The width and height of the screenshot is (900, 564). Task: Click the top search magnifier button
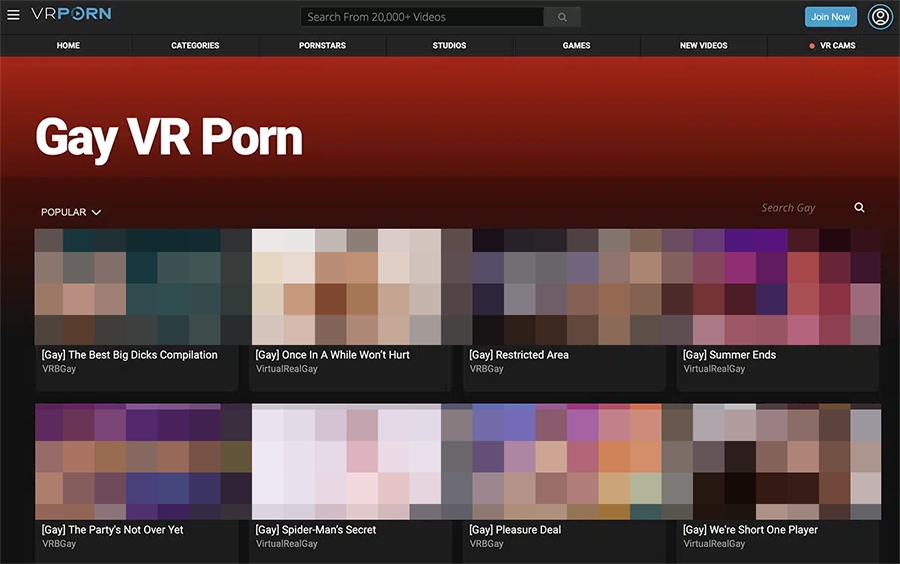coord(562,17)
